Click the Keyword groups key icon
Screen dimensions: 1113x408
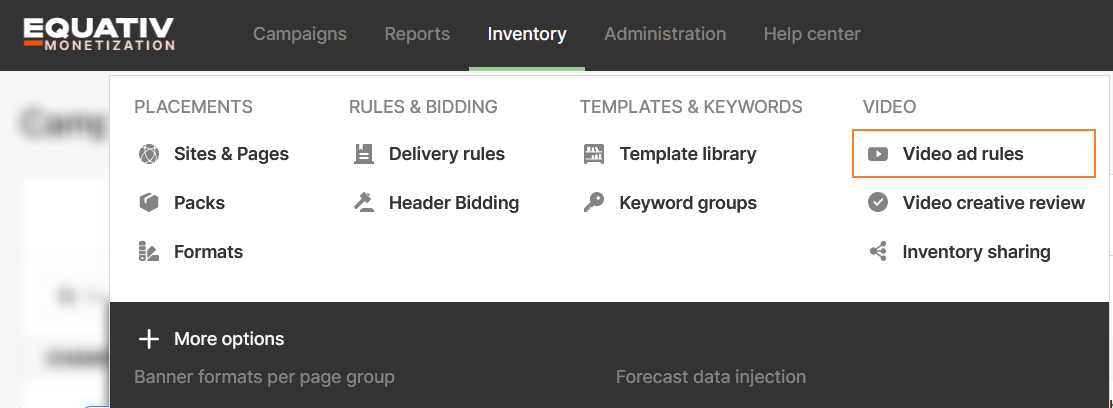click(x=594, y=203)
